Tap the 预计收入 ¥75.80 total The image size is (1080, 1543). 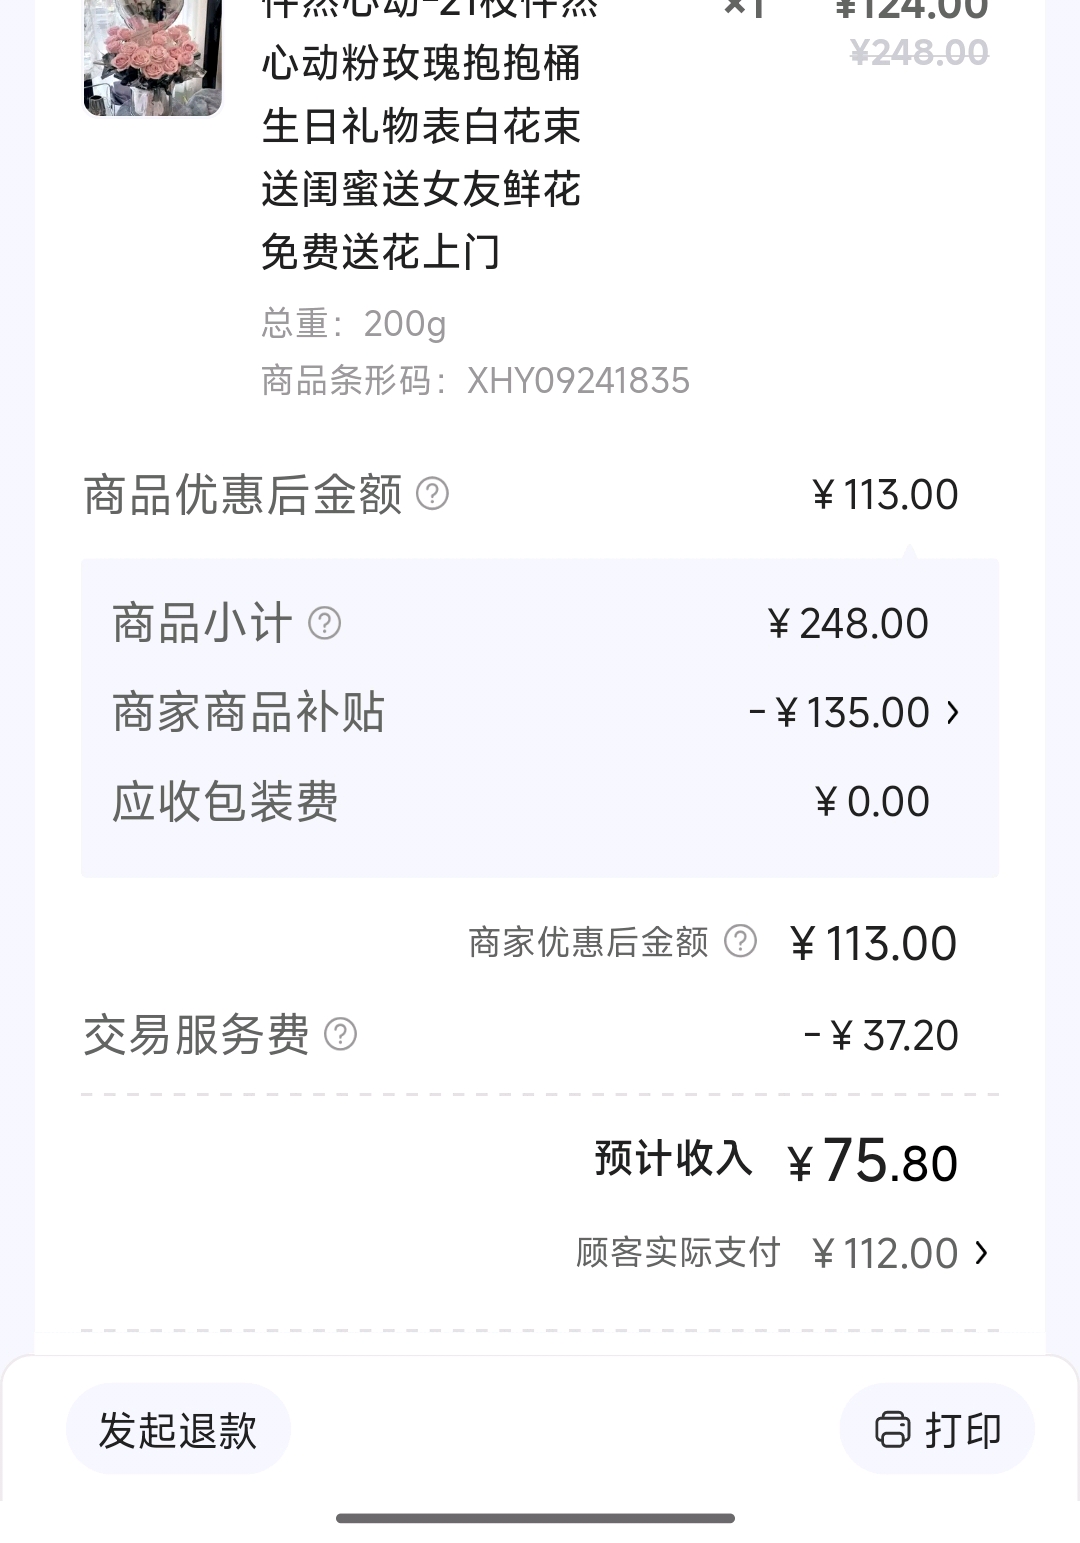872,1162
